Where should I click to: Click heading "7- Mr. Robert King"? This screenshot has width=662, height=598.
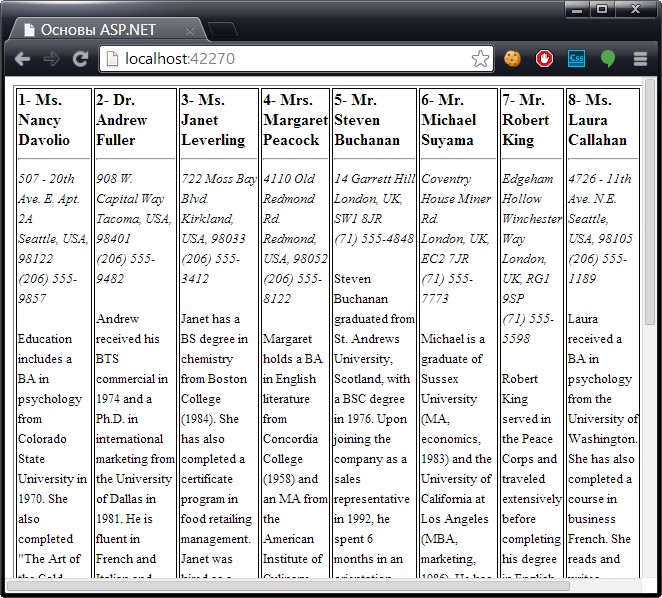point(526,120)
